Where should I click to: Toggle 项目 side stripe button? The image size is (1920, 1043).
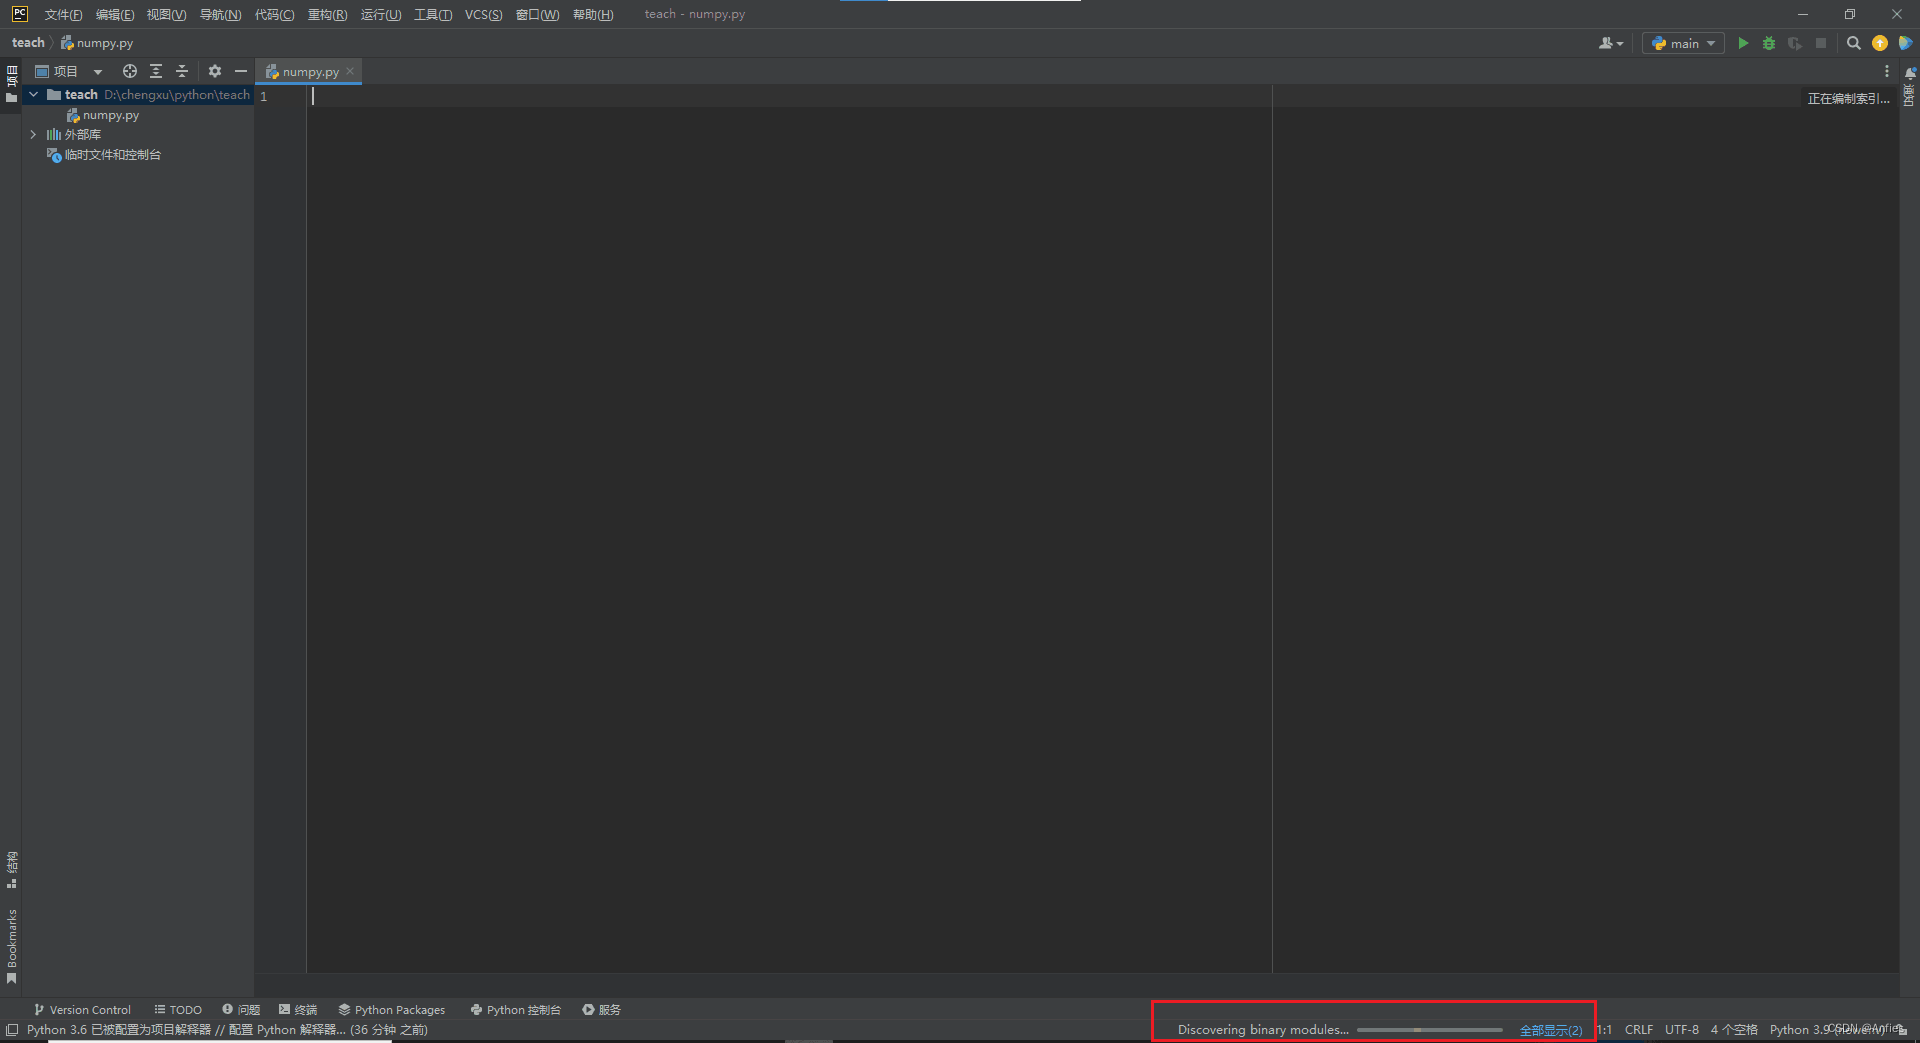12,84
